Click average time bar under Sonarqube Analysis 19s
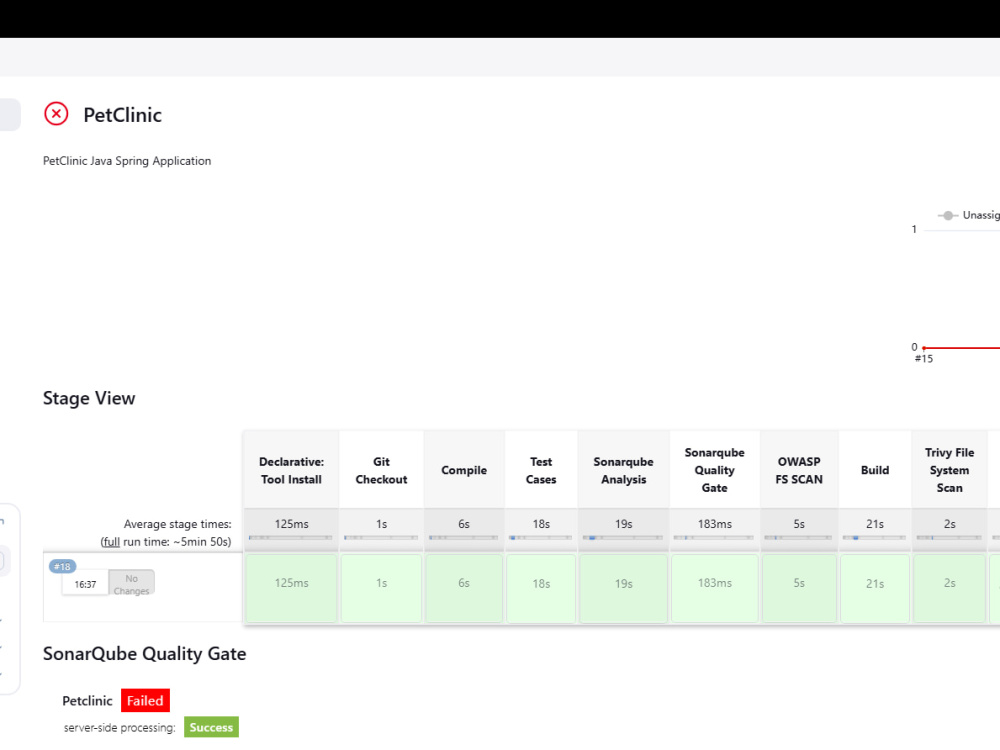 coord(623,538)
